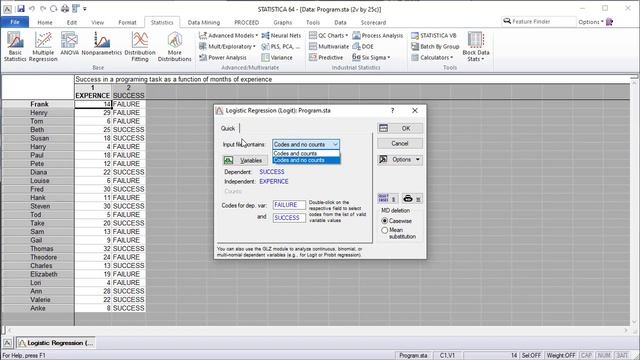Select Casewise MD deletion

[396, 221]
